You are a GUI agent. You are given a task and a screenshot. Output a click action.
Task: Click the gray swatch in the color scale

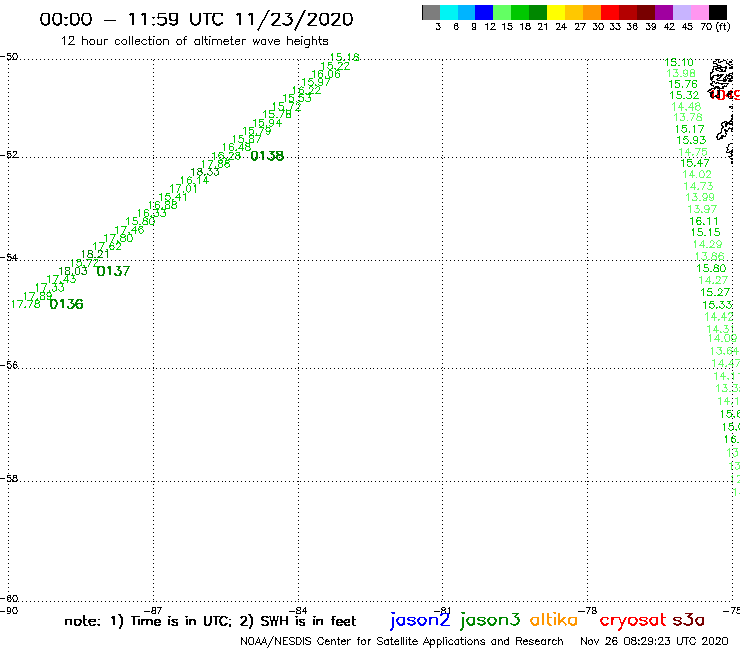click(x=431, y=12)
